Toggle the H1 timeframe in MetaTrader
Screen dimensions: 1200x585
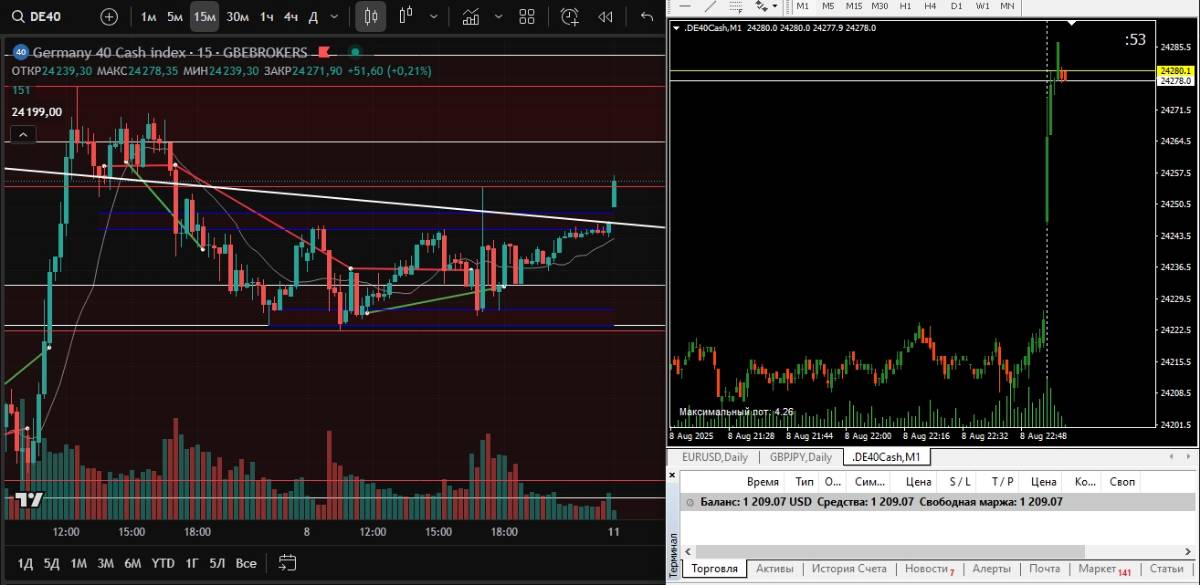point(905,6)
